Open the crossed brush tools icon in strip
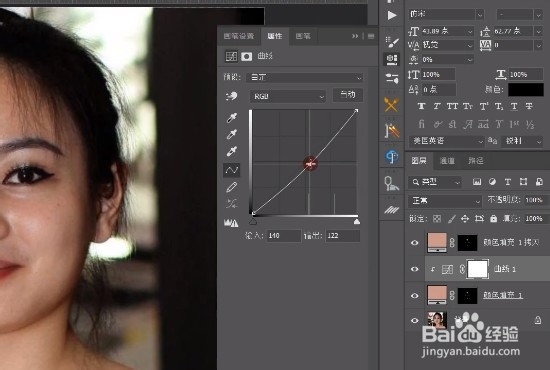 pyautogui.click(x=391, y=105)
